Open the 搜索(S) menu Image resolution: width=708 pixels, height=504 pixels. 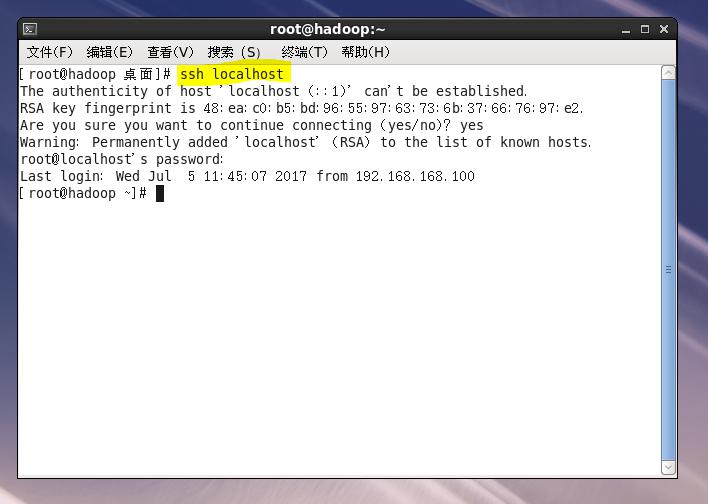pos(234,52)
